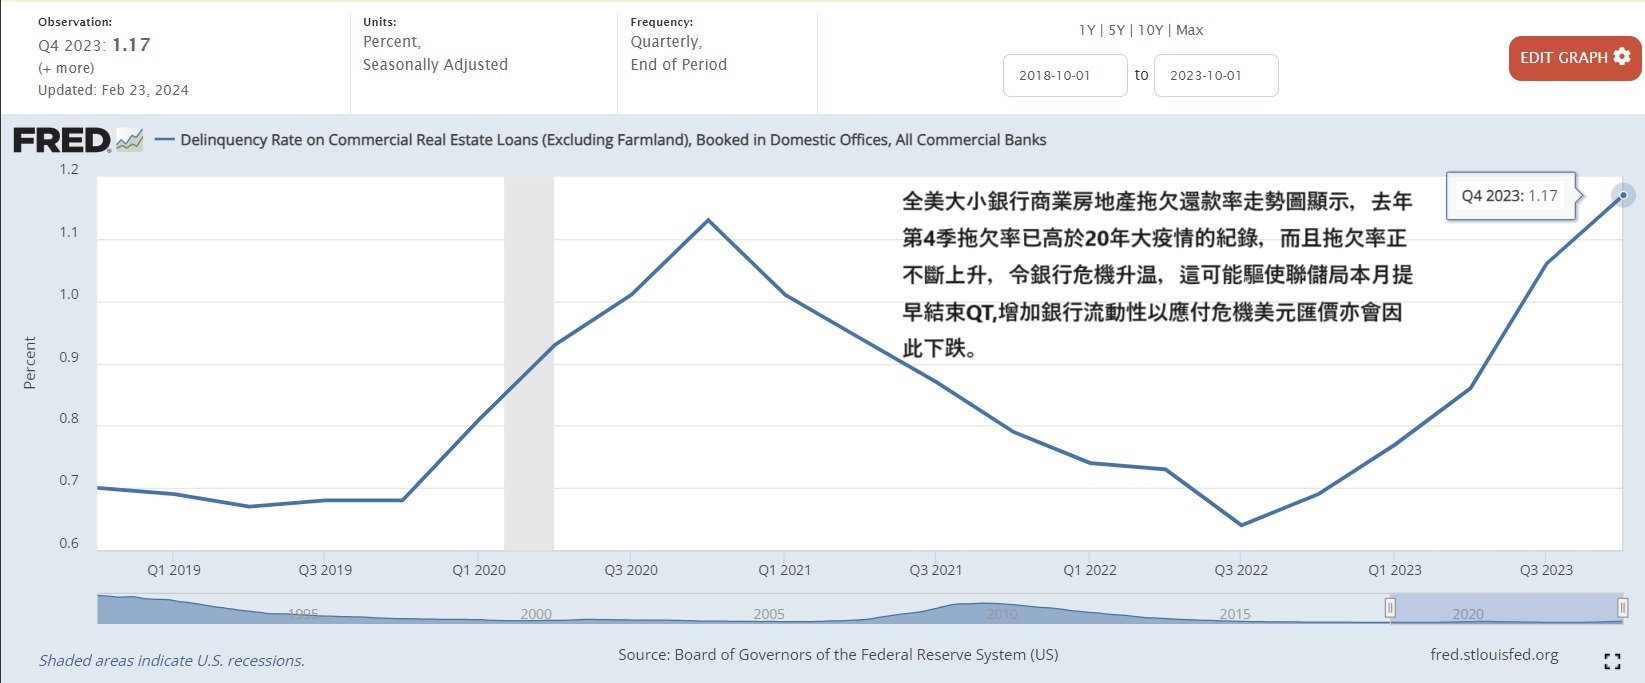The image size is (1645, 683).
Task: Select the 5Y time range
Action: coord(1116,30)
